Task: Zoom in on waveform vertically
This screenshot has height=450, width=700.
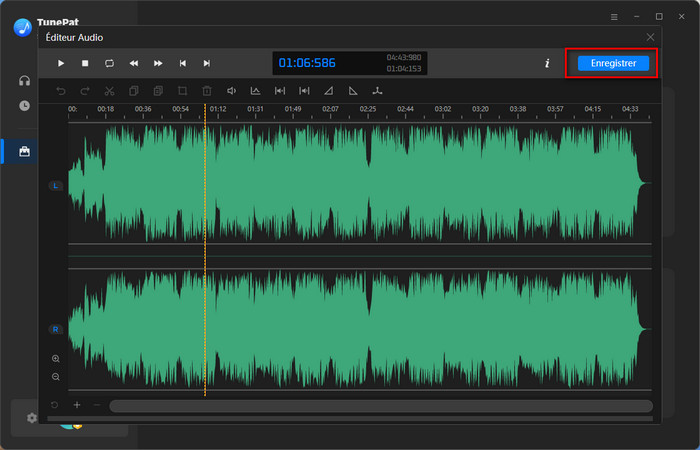Action: [x=55, y=358]
